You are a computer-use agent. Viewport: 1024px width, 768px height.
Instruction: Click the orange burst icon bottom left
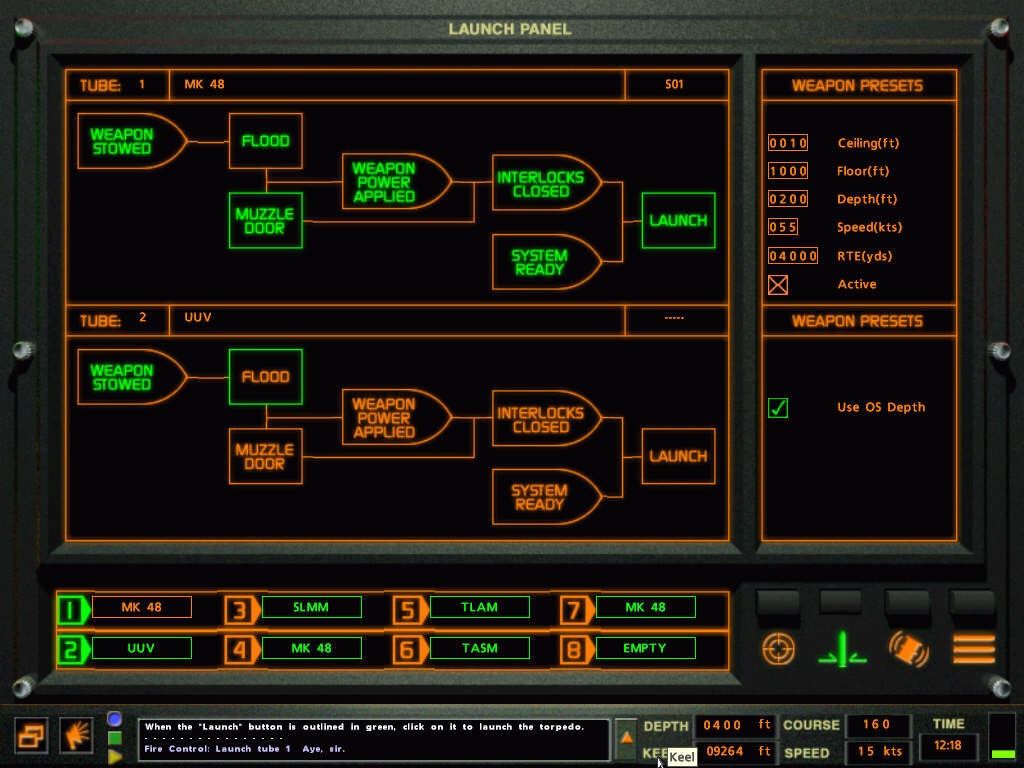click(x=76, y=735)
